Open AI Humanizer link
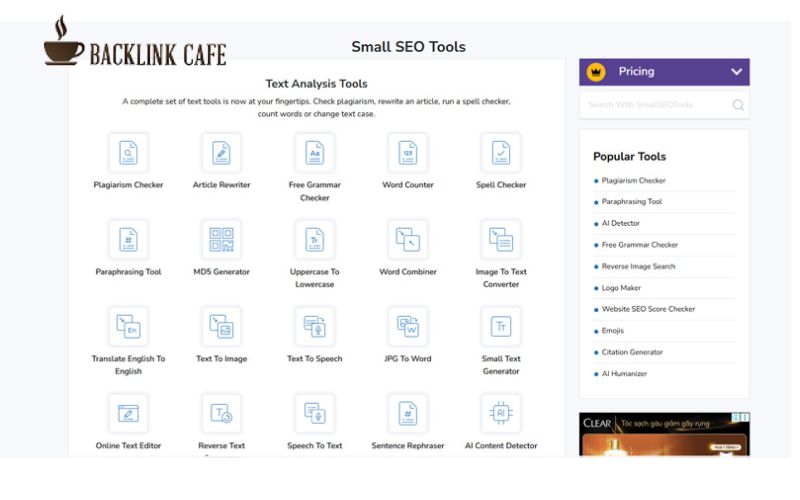 [624, 373]
